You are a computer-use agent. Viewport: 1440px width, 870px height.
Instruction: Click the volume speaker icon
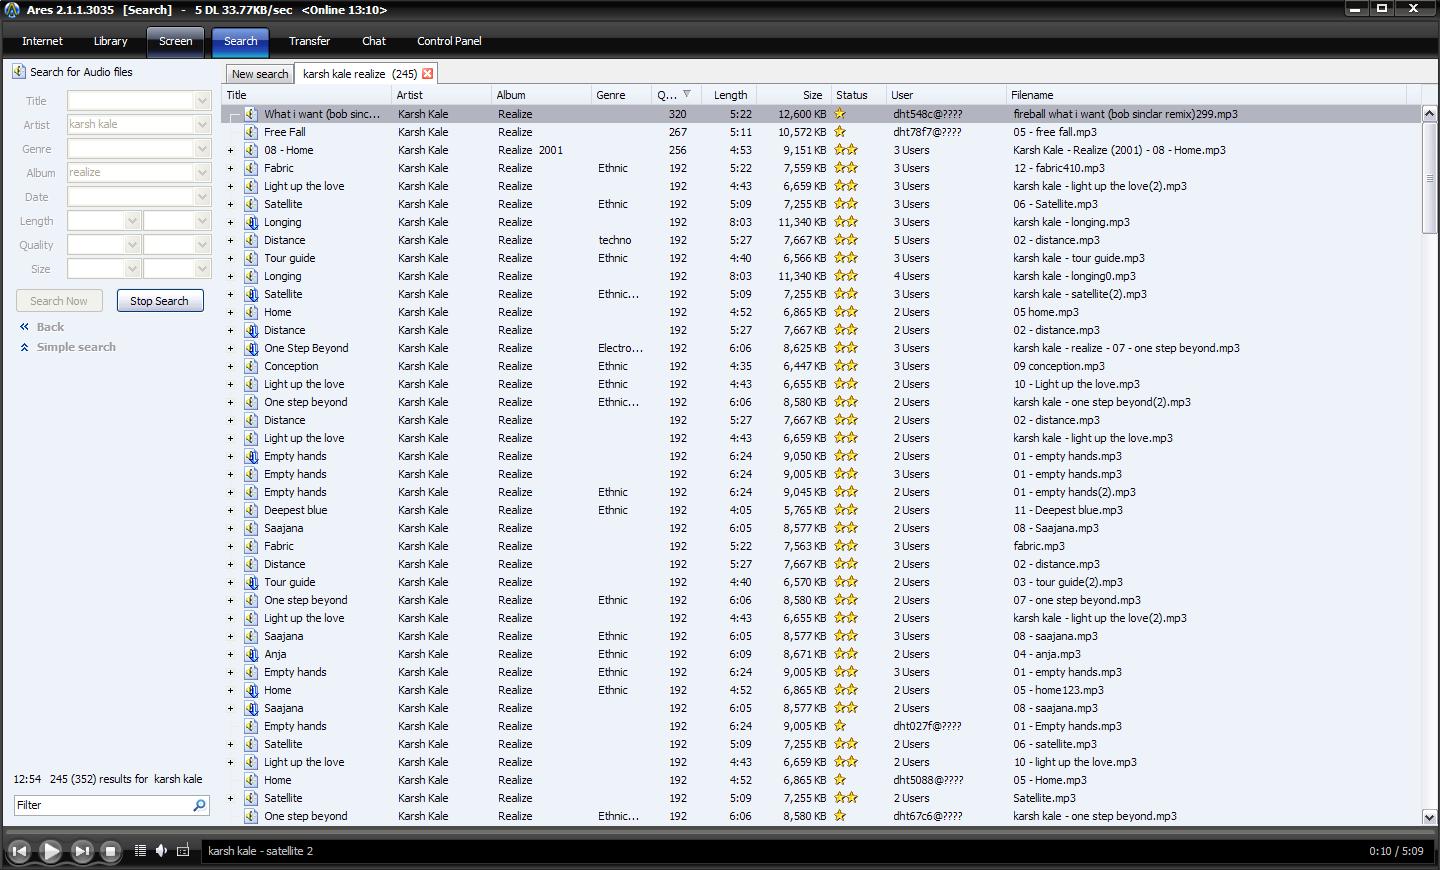(161, 851)
